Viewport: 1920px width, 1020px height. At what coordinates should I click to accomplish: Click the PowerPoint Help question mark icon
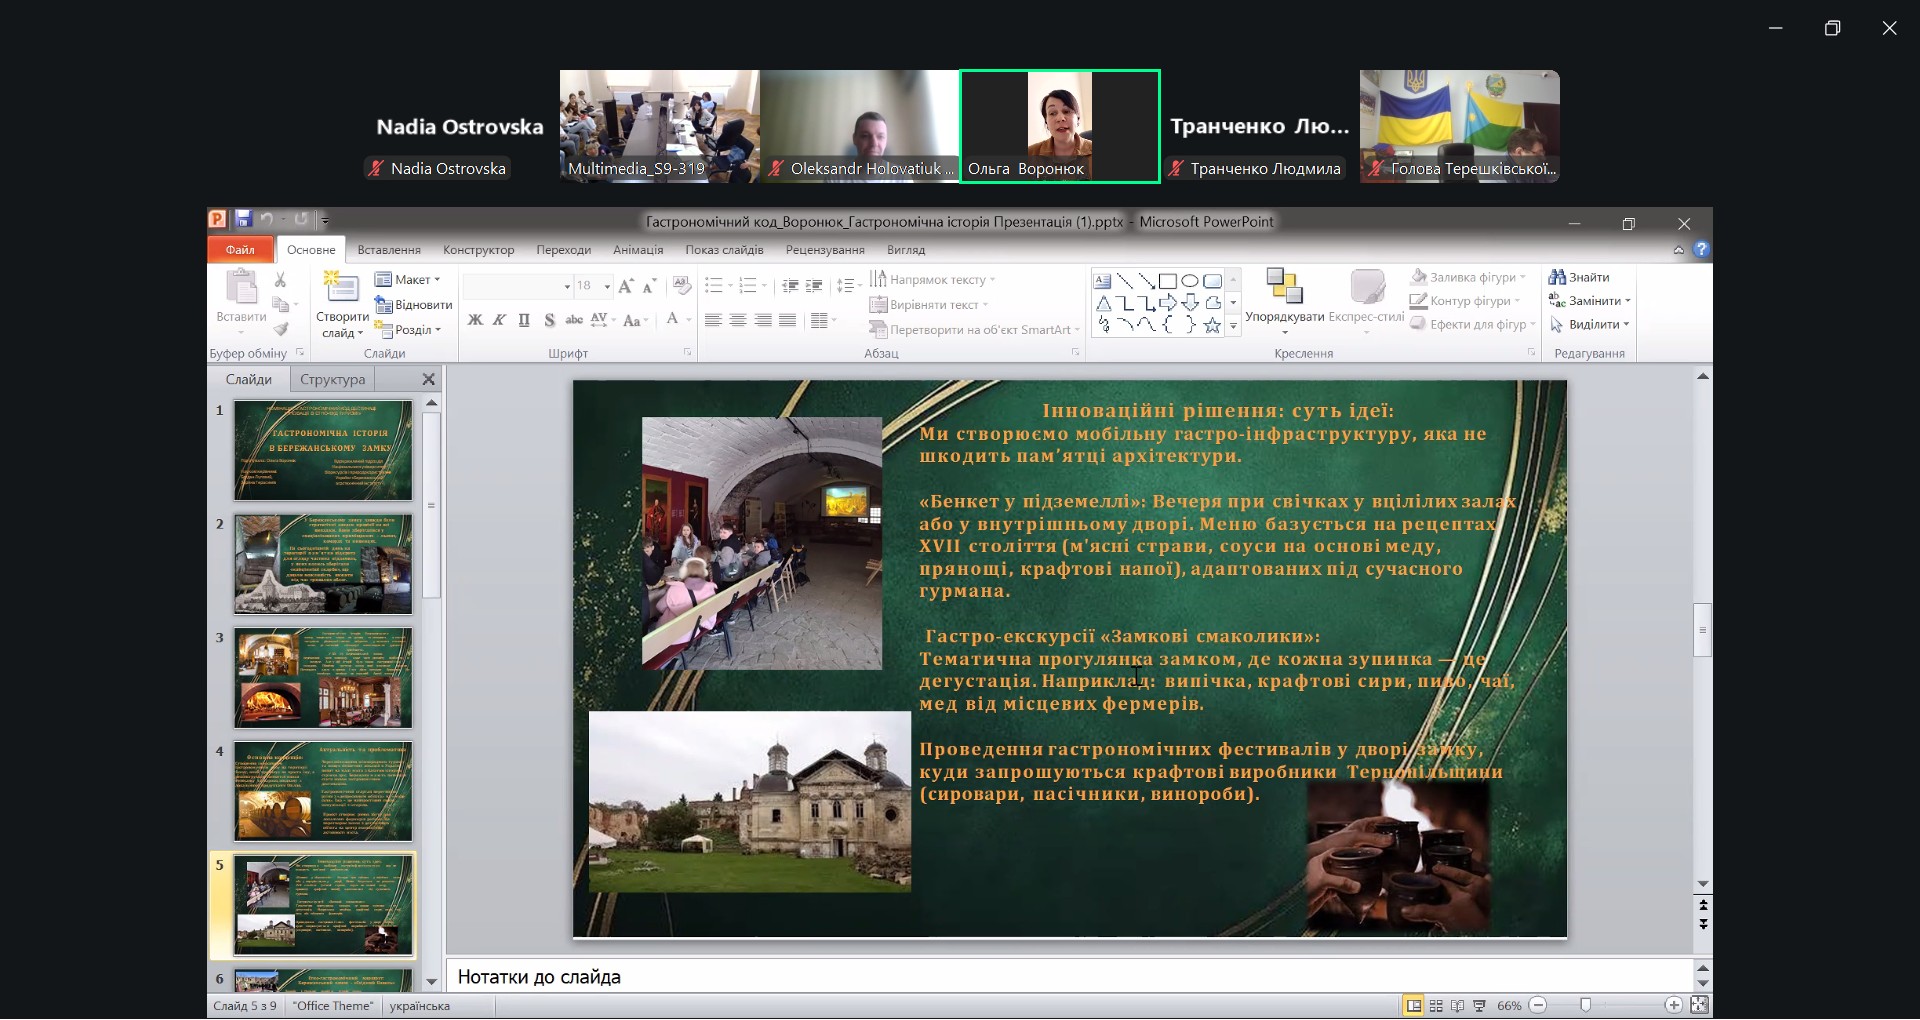[x=1701, y=249]
